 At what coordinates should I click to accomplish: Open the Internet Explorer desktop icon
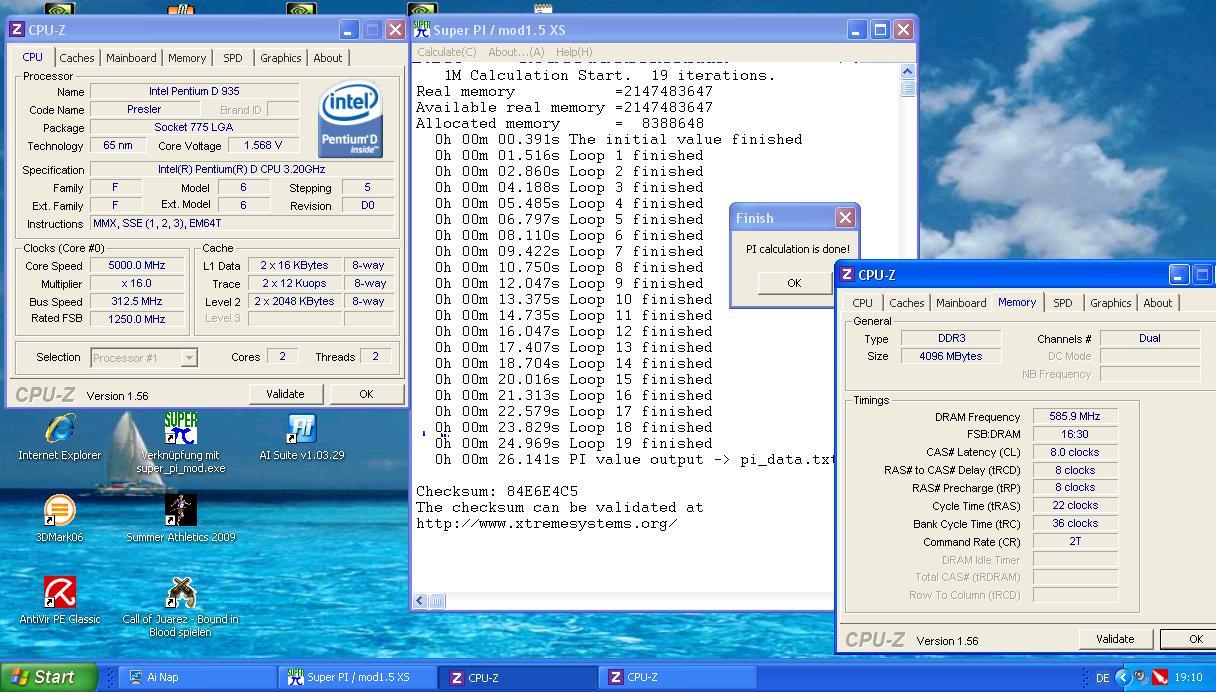(60, 429)
